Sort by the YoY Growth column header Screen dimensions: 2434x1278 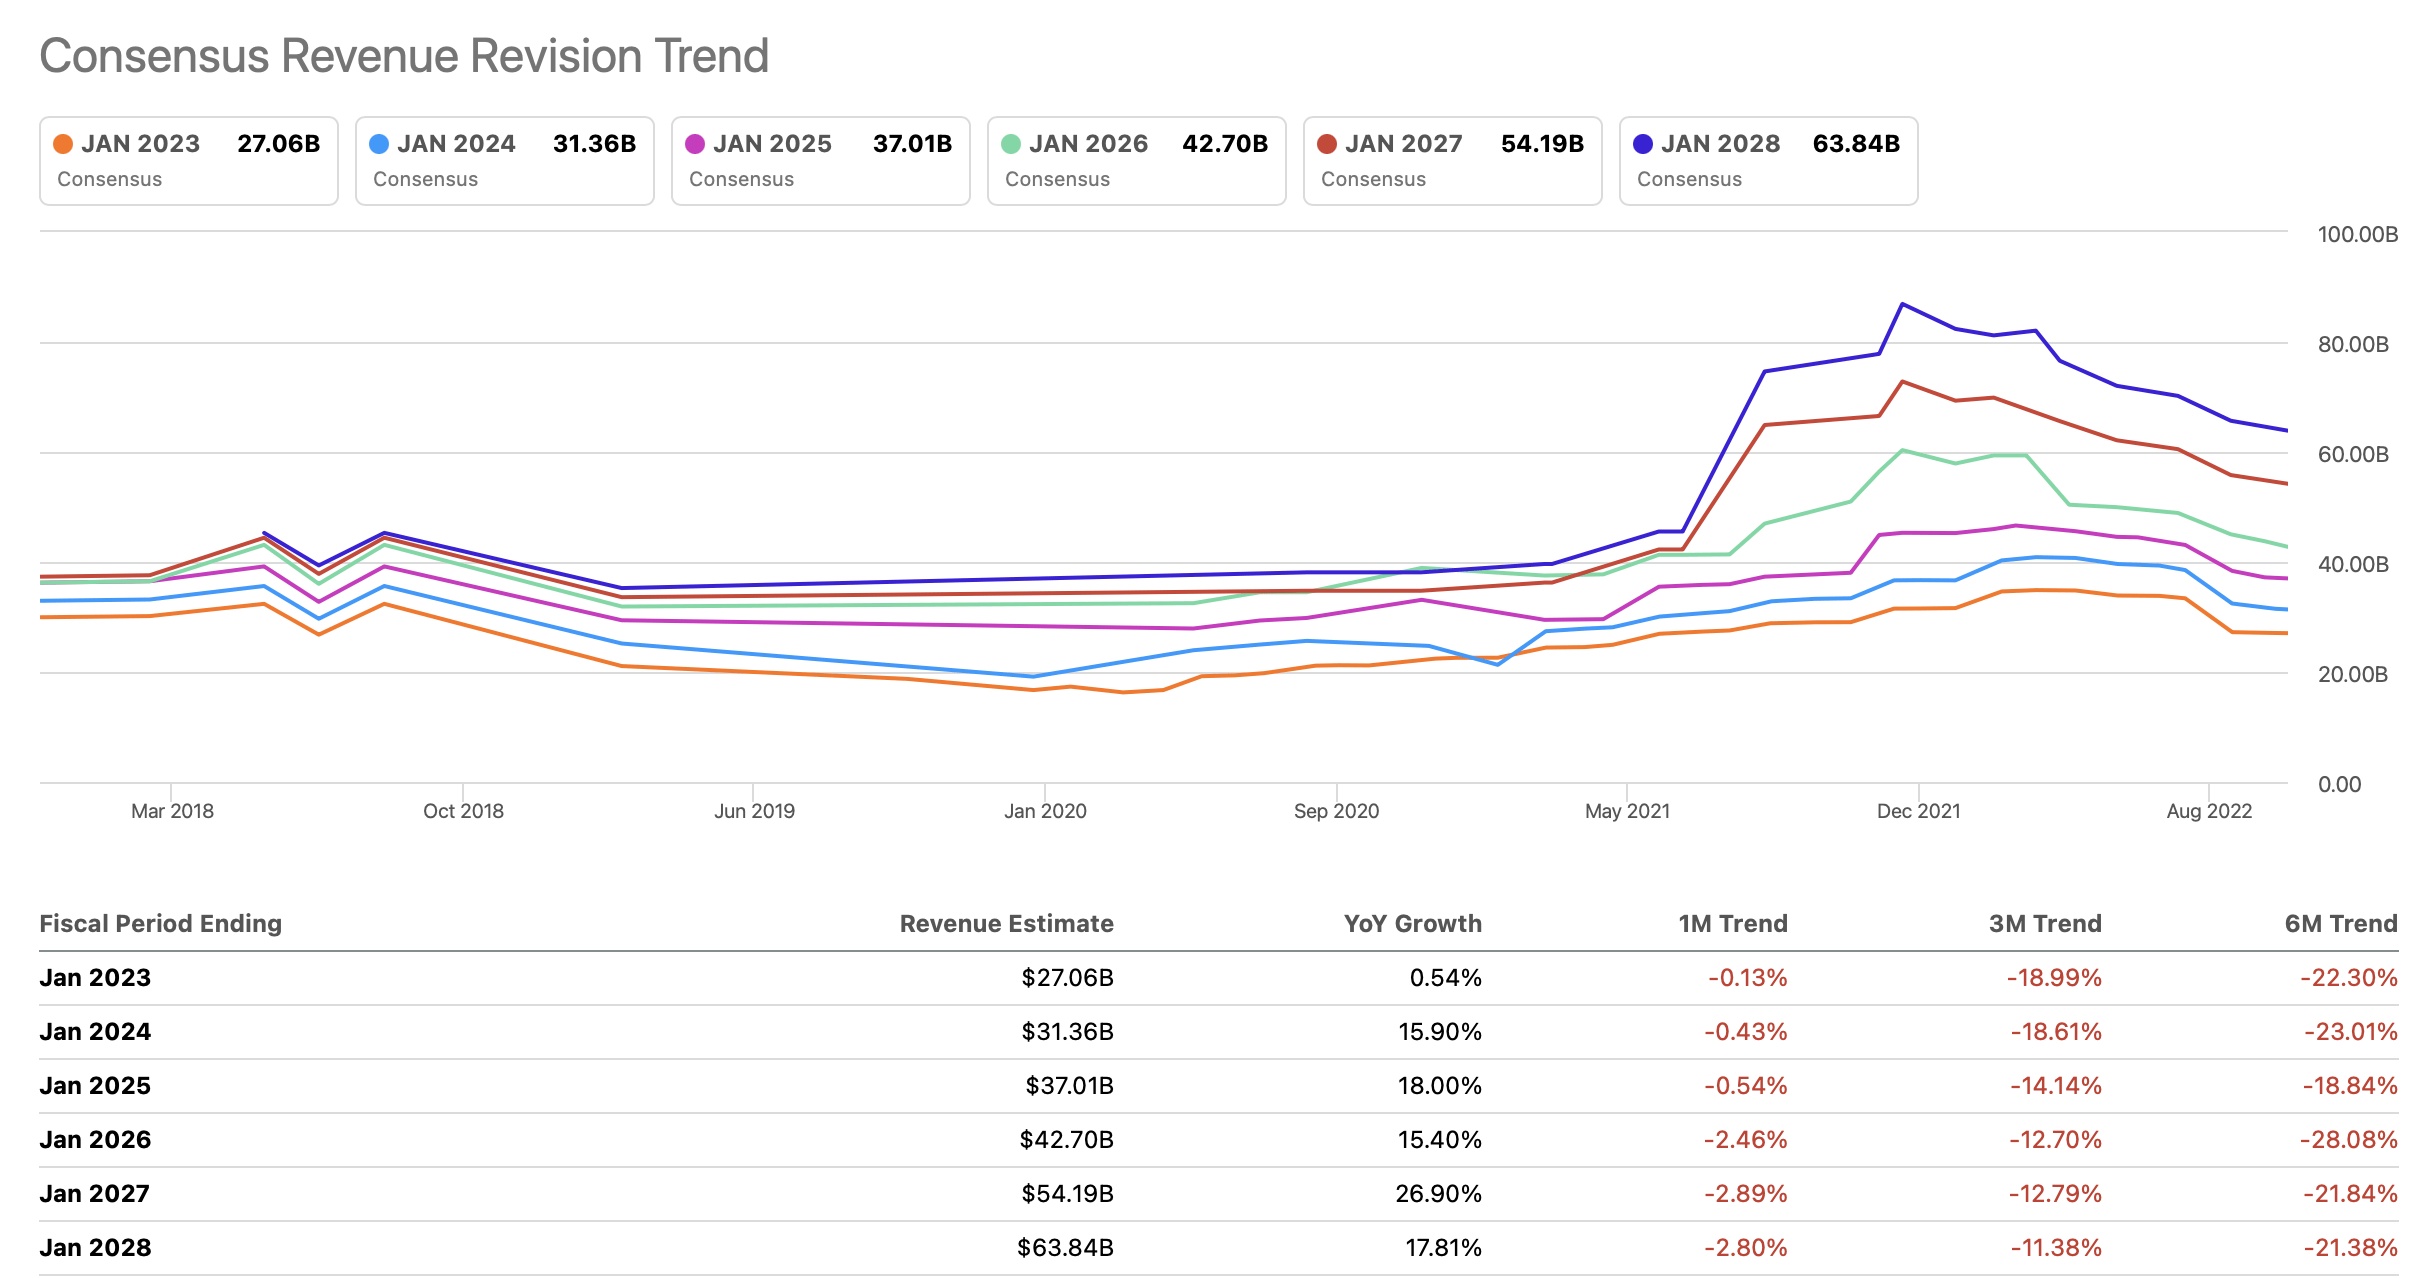(x=1412, y=923)
